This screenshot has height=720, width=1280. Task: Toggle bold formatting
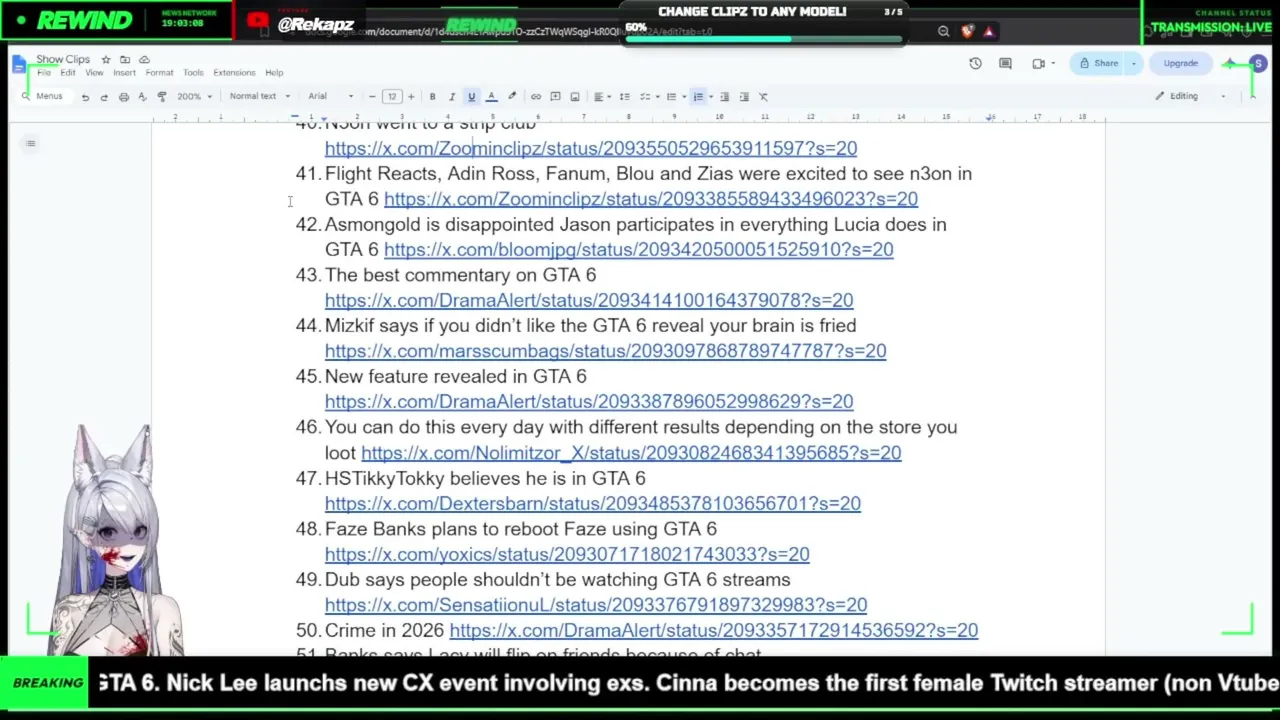[432, 97]
